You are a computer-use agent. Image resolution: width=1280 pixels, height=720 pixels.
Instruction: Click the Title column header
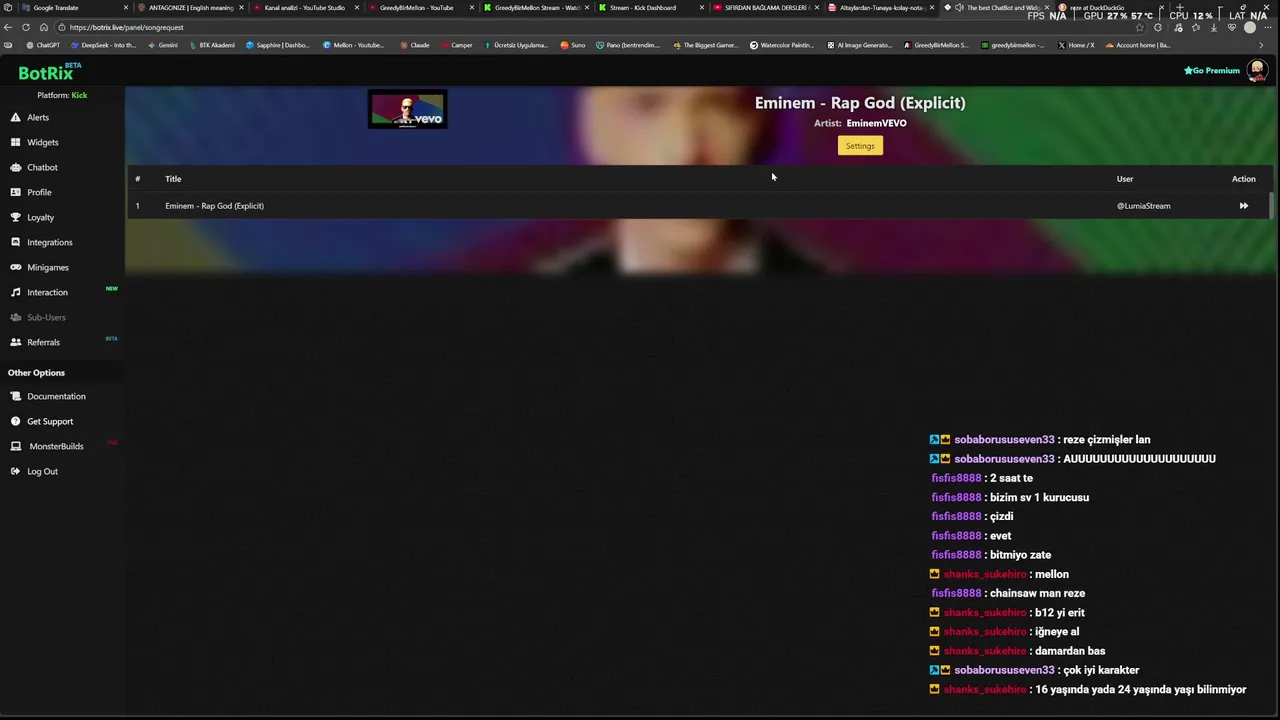click(173, 179)
